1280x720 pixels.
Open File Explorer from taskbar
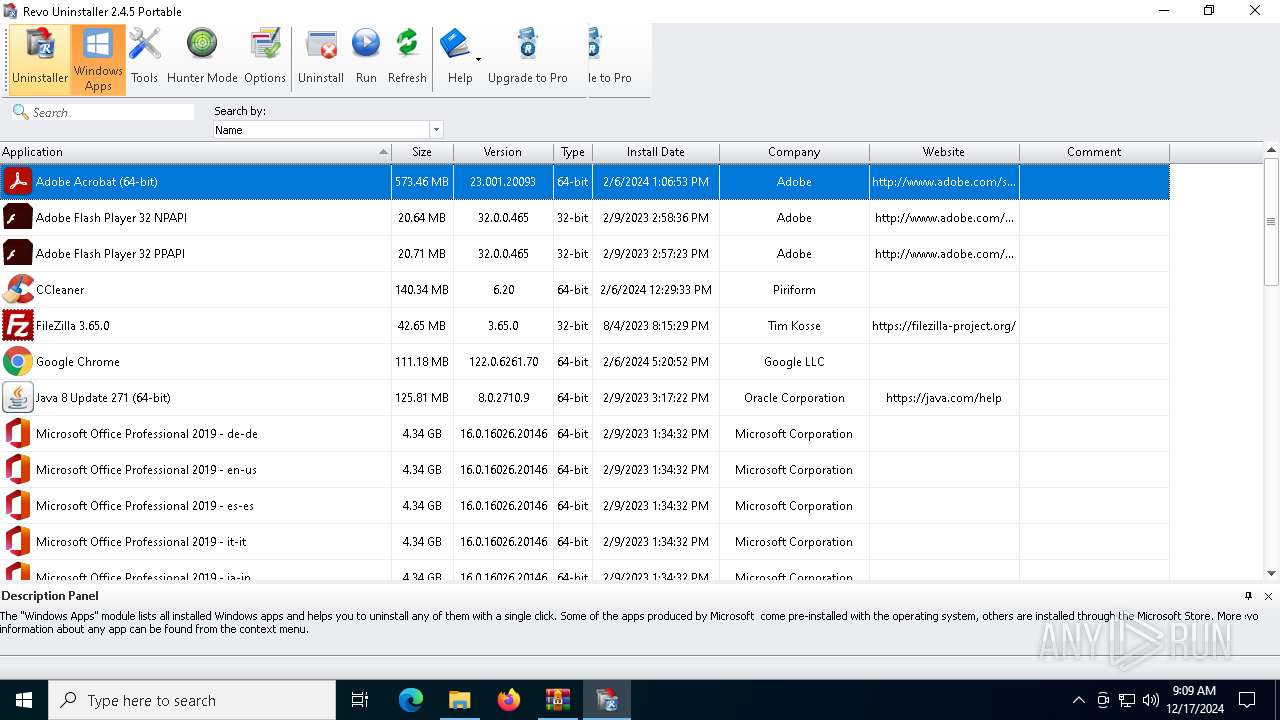coord(459,700)
